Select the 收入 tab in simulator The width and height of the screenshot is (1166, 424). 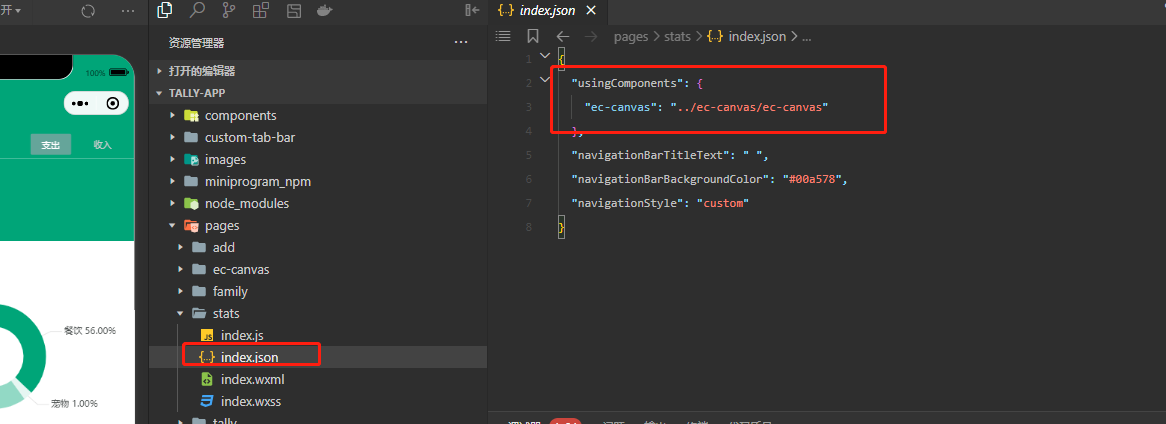[x=103, y=145]
